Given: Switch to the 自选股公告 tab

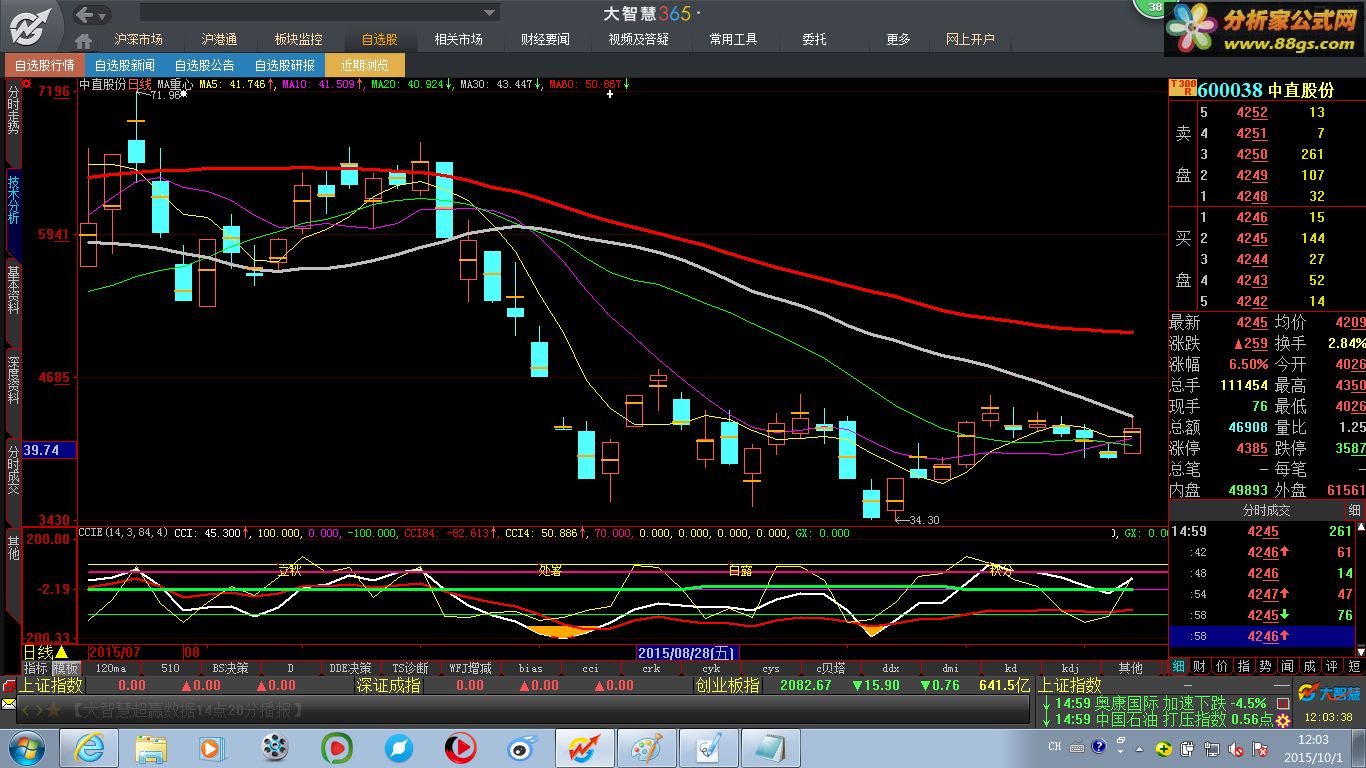Looking at the screenshot, I should click(205, 65).
